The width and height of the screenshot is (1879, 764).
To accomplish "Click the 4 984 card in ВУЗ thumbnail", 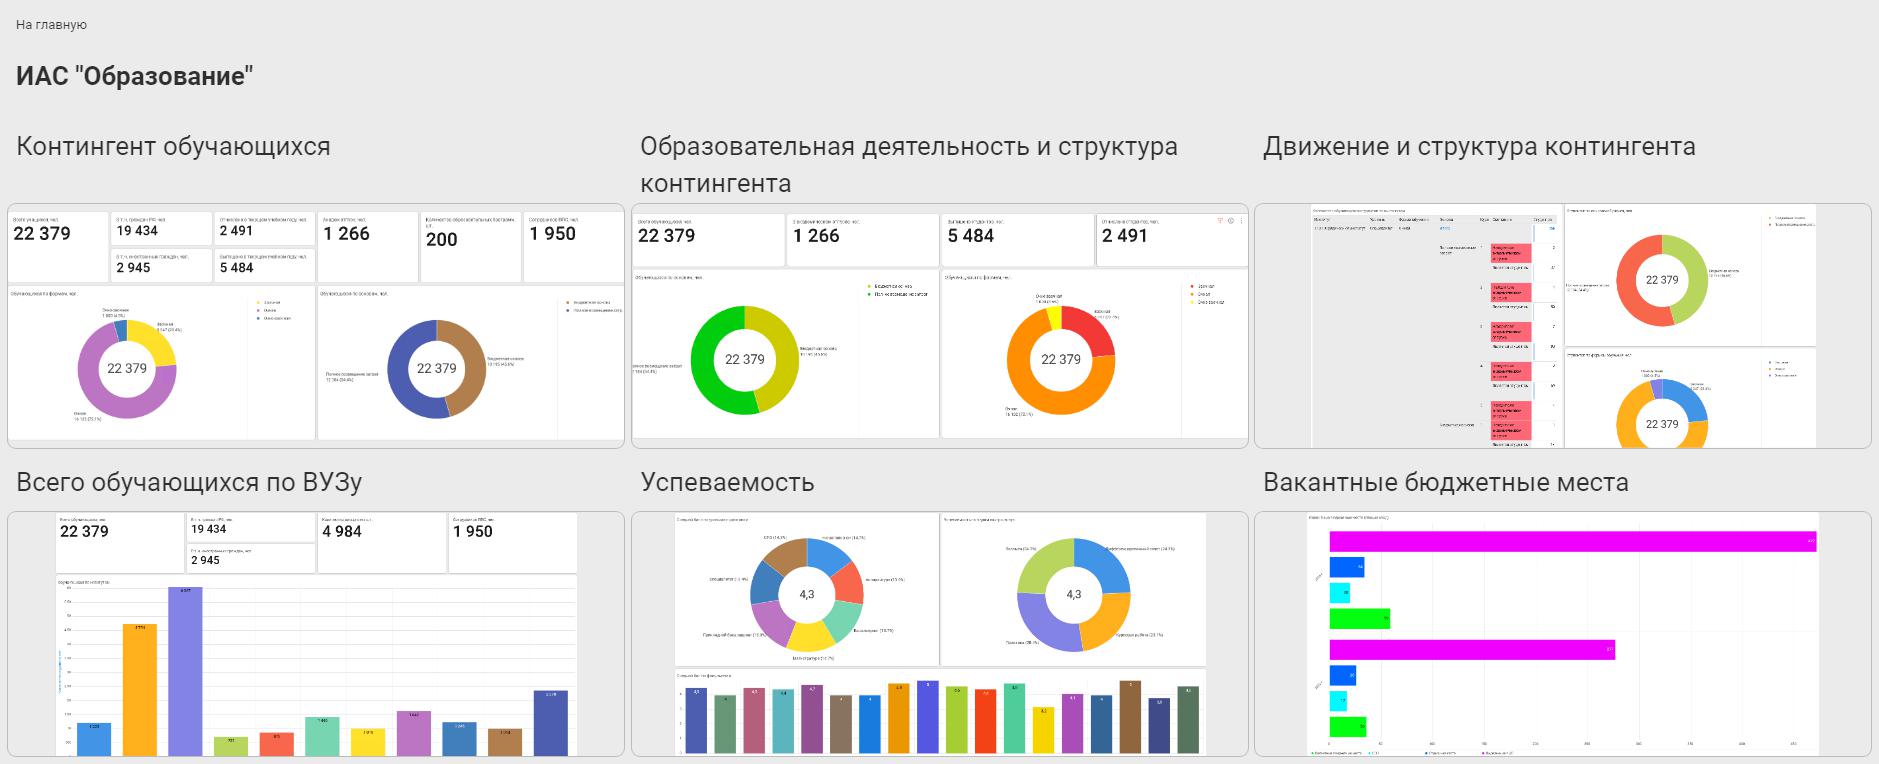I will pos(380,542).
